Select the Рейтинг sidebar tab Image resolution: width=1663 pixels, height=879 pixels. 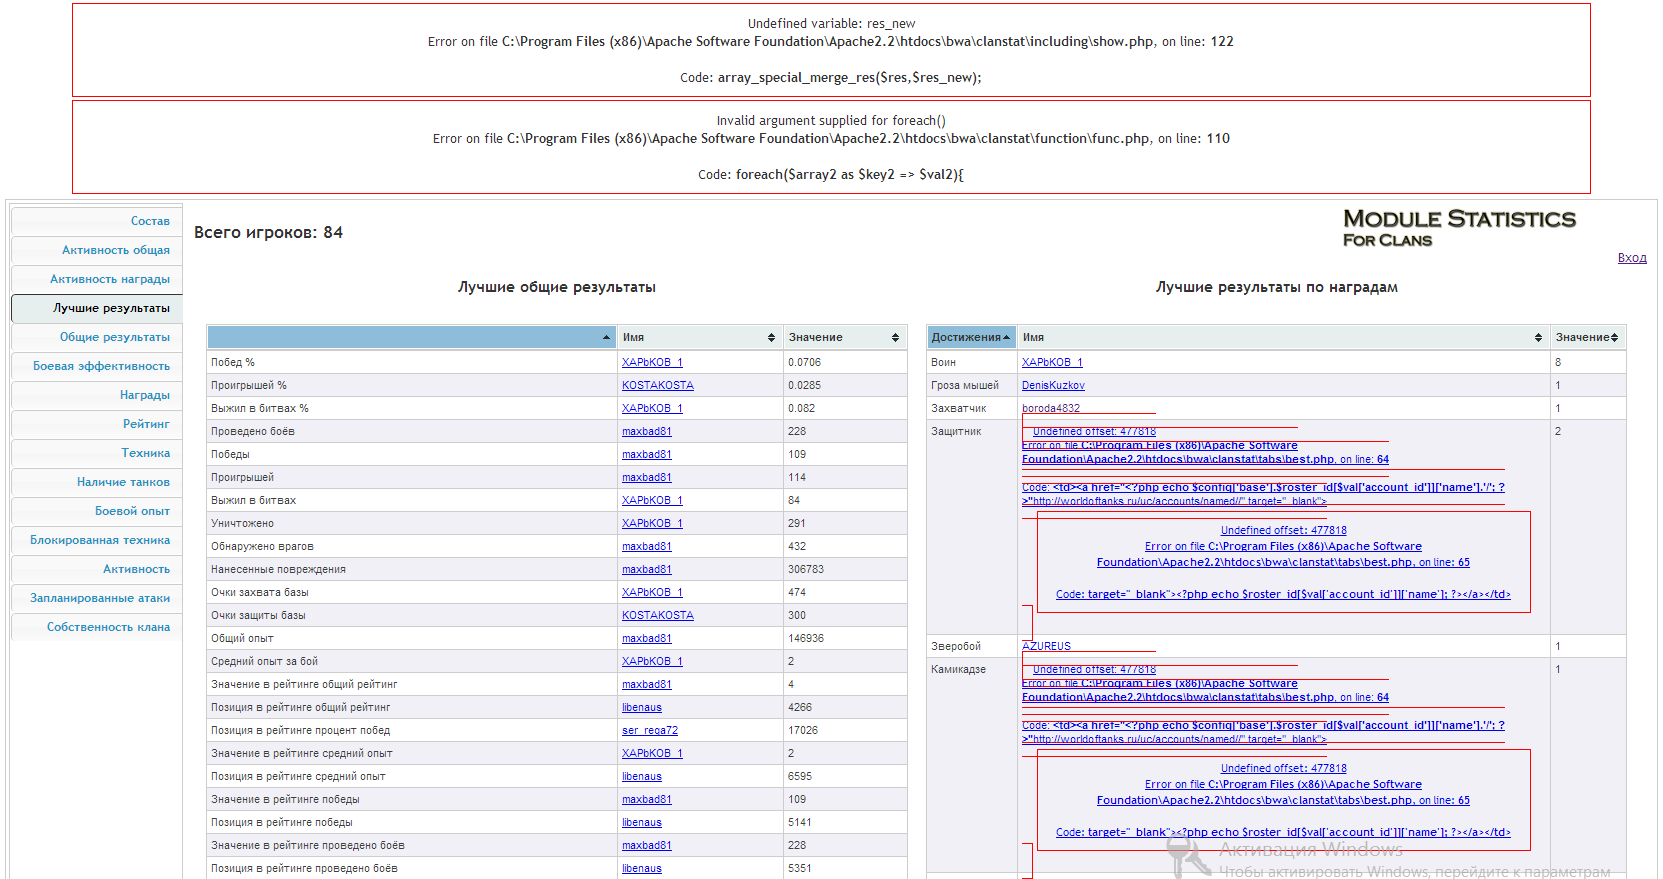coord(146,424)
